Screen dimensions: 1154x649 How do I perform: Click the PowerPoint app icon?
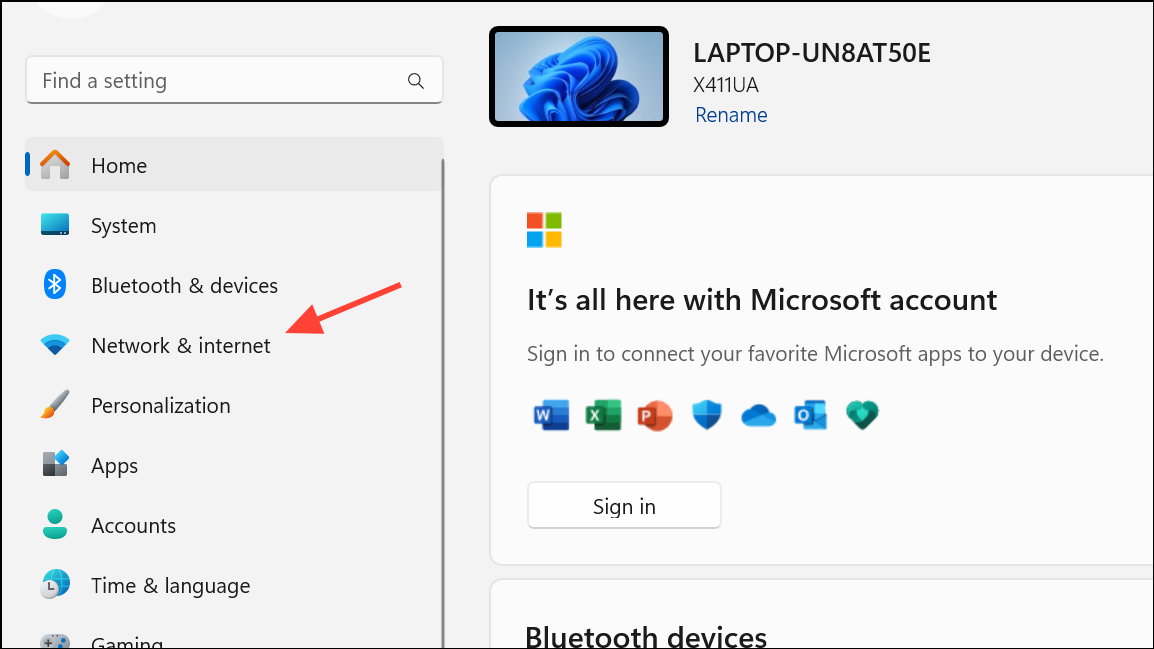pos(655,415)
